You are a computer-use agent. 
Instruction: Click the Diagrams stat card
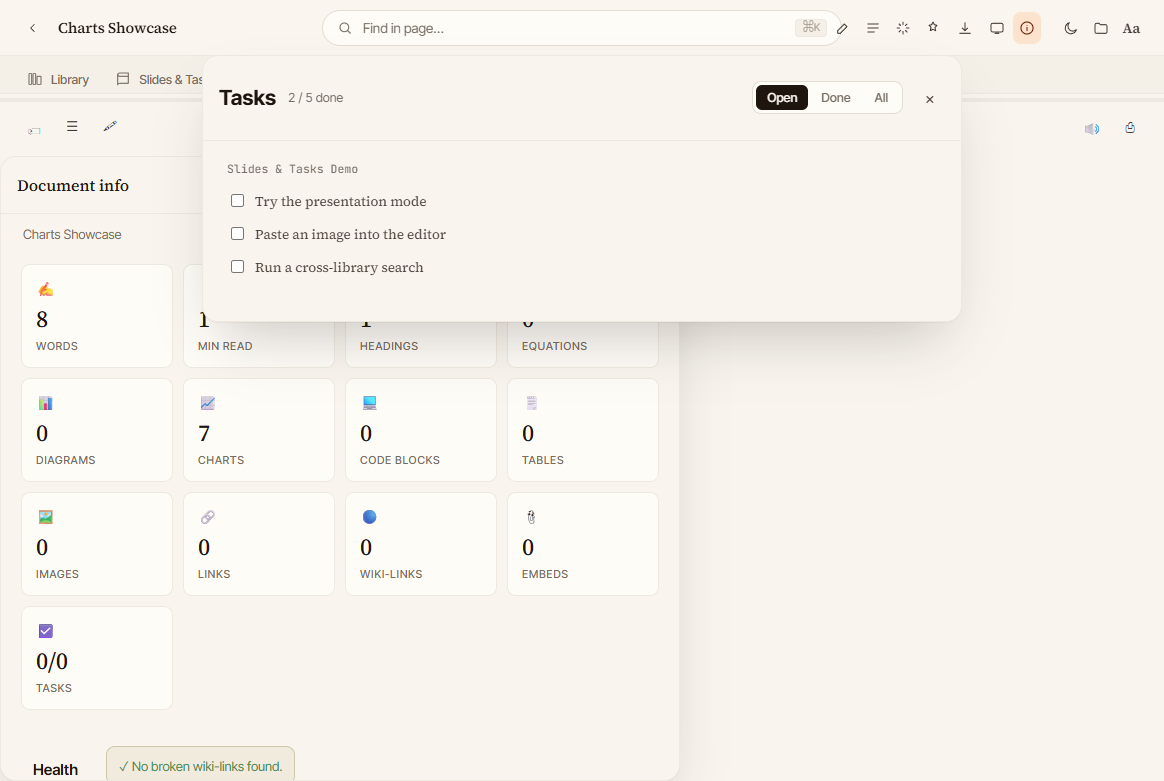pos(97,430)
